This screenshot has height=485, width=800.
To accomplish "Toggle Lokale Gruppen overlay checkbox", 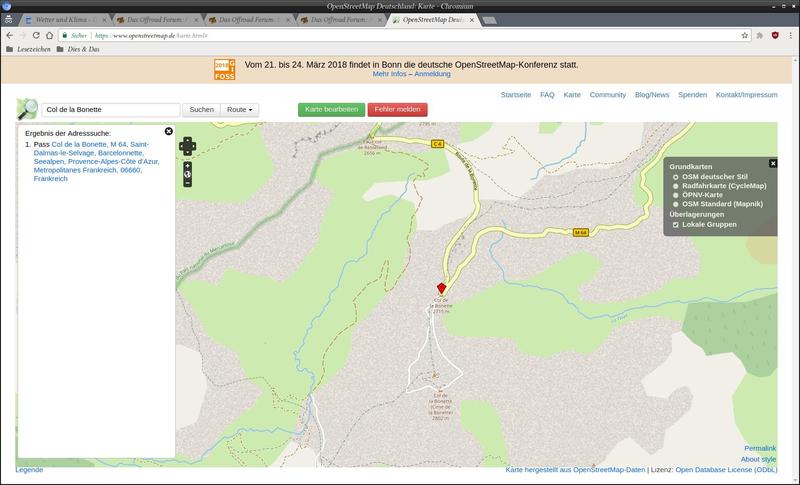I will click(676, 225).
